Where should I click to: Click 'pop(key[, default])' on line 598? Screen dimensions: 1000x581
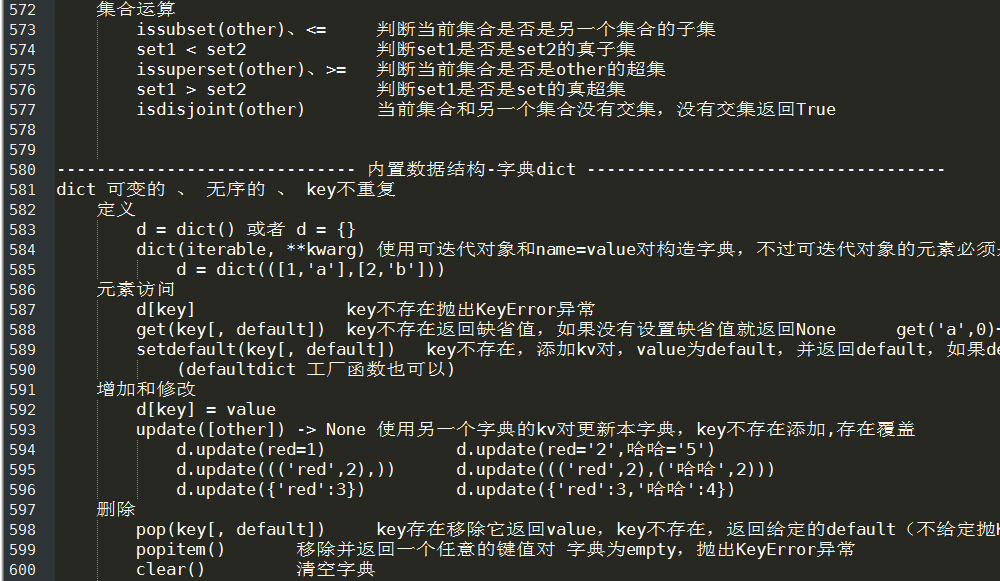231,530
